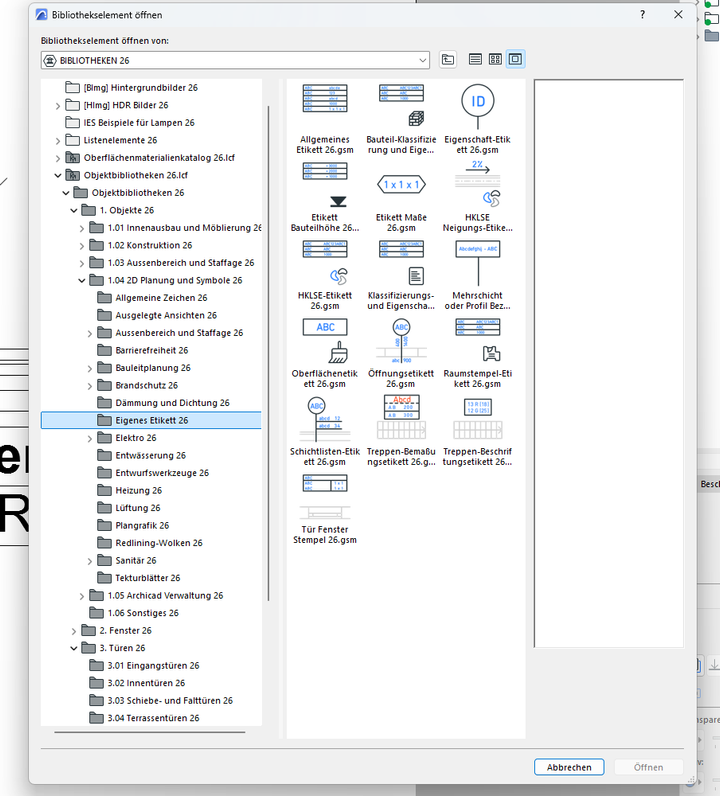Select the Ausgelegte Ansichten 26 folder

click(157, 315)
